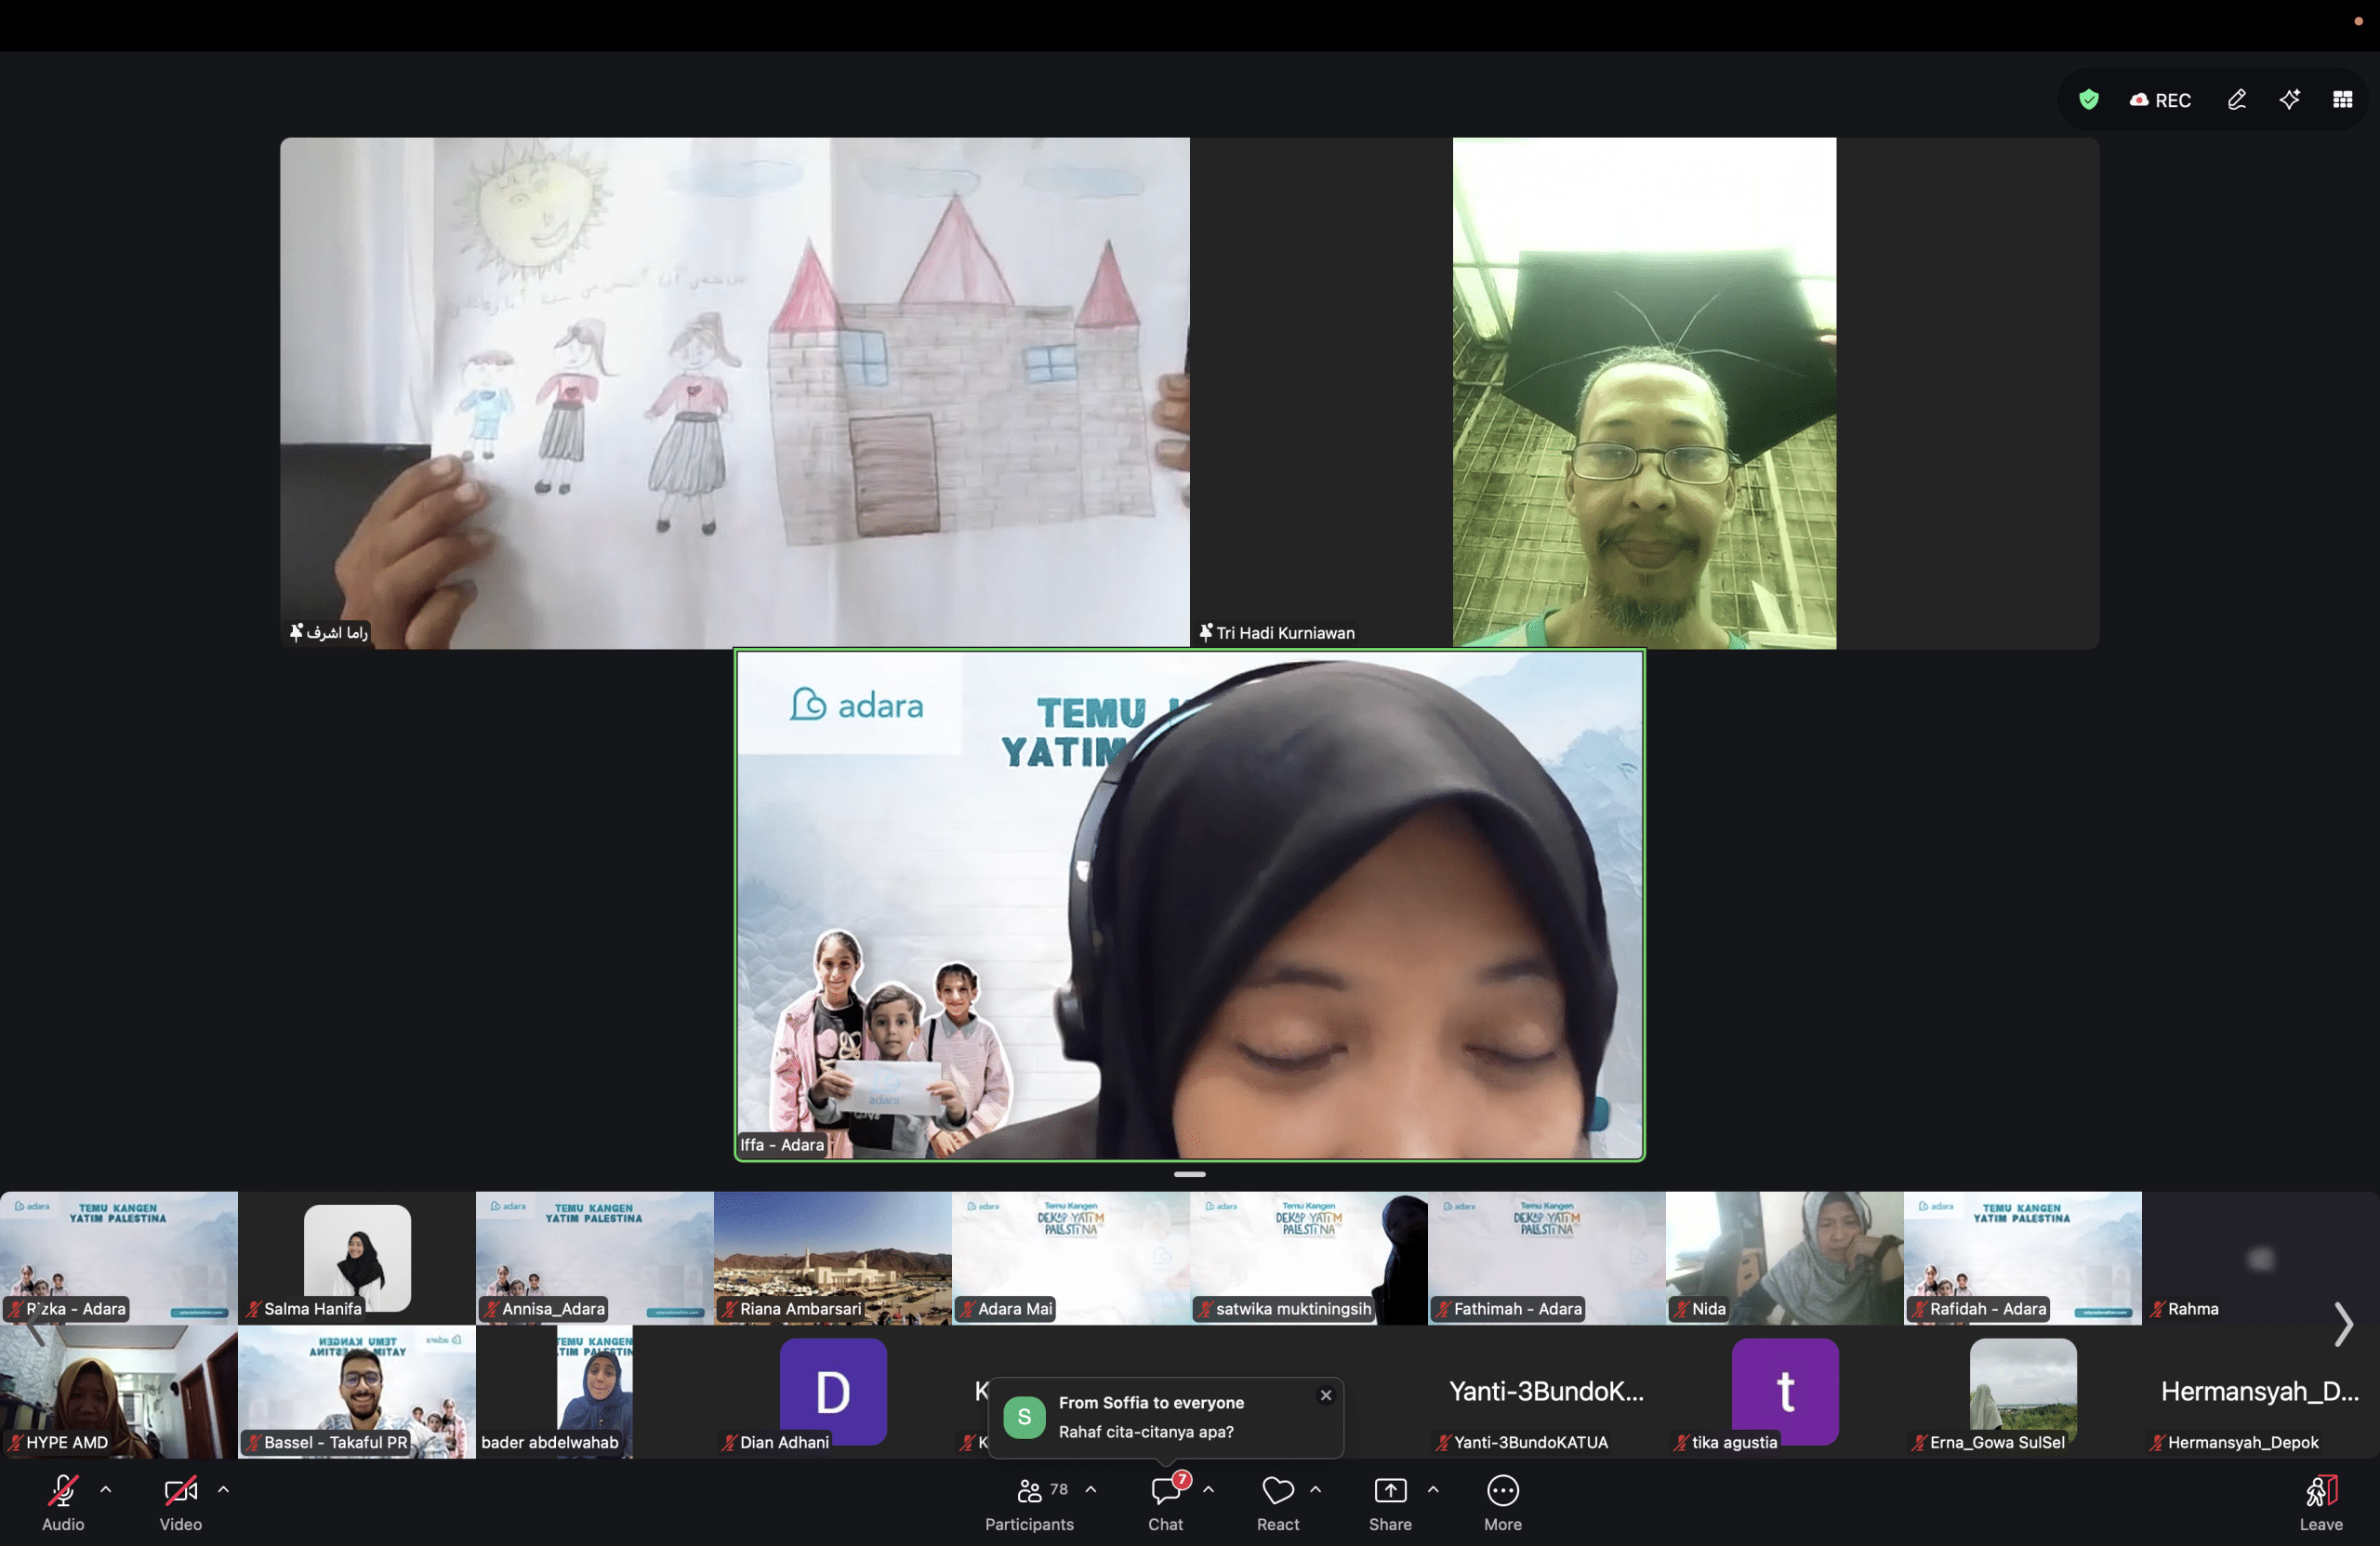Select the HYPE AMD video thumbnail
The image size is (2380, 1546).
pos(119,1392)
